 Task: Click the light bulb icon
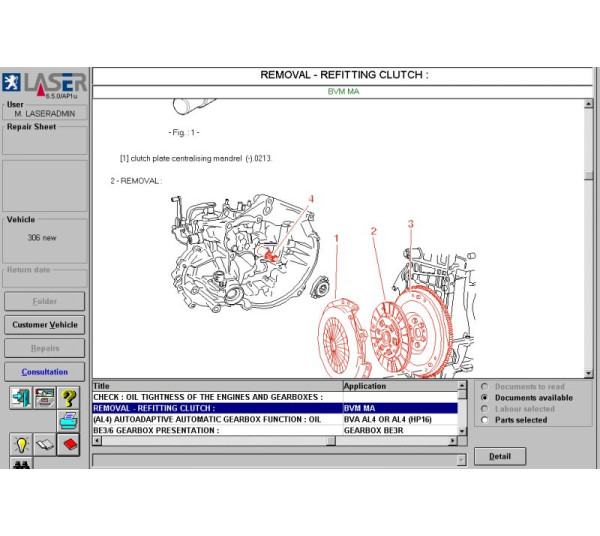pos(20,444)
